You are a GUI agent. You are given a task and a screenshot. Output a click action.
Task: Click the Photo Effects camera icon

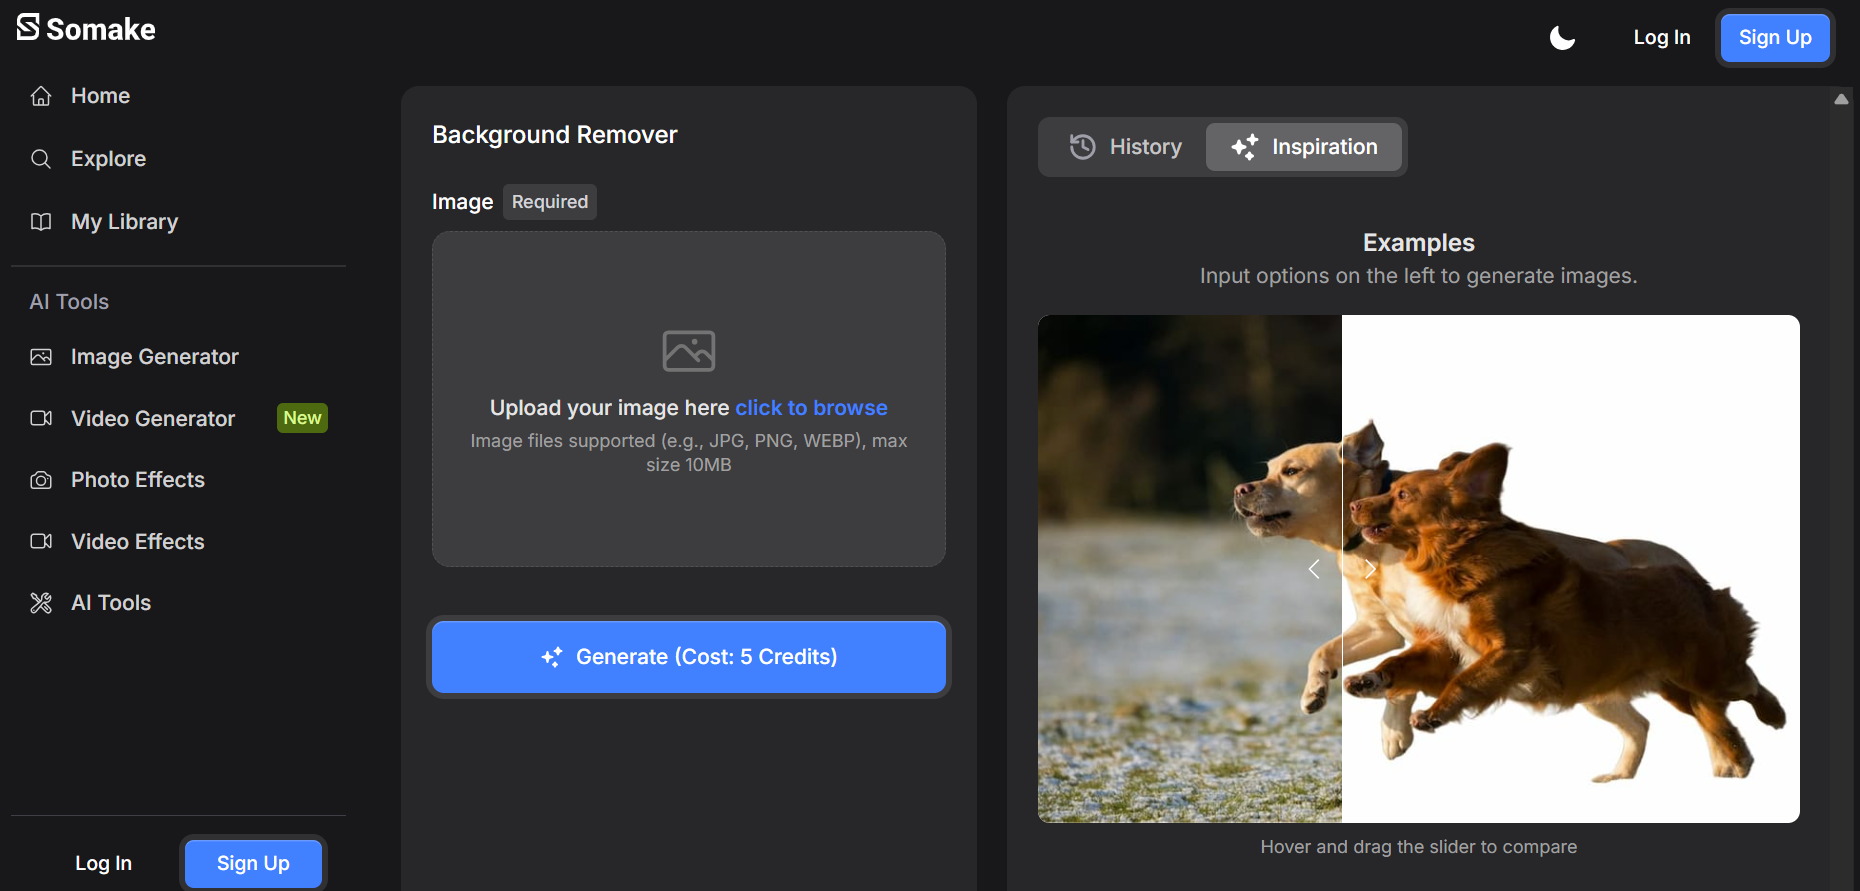(41, 480)
